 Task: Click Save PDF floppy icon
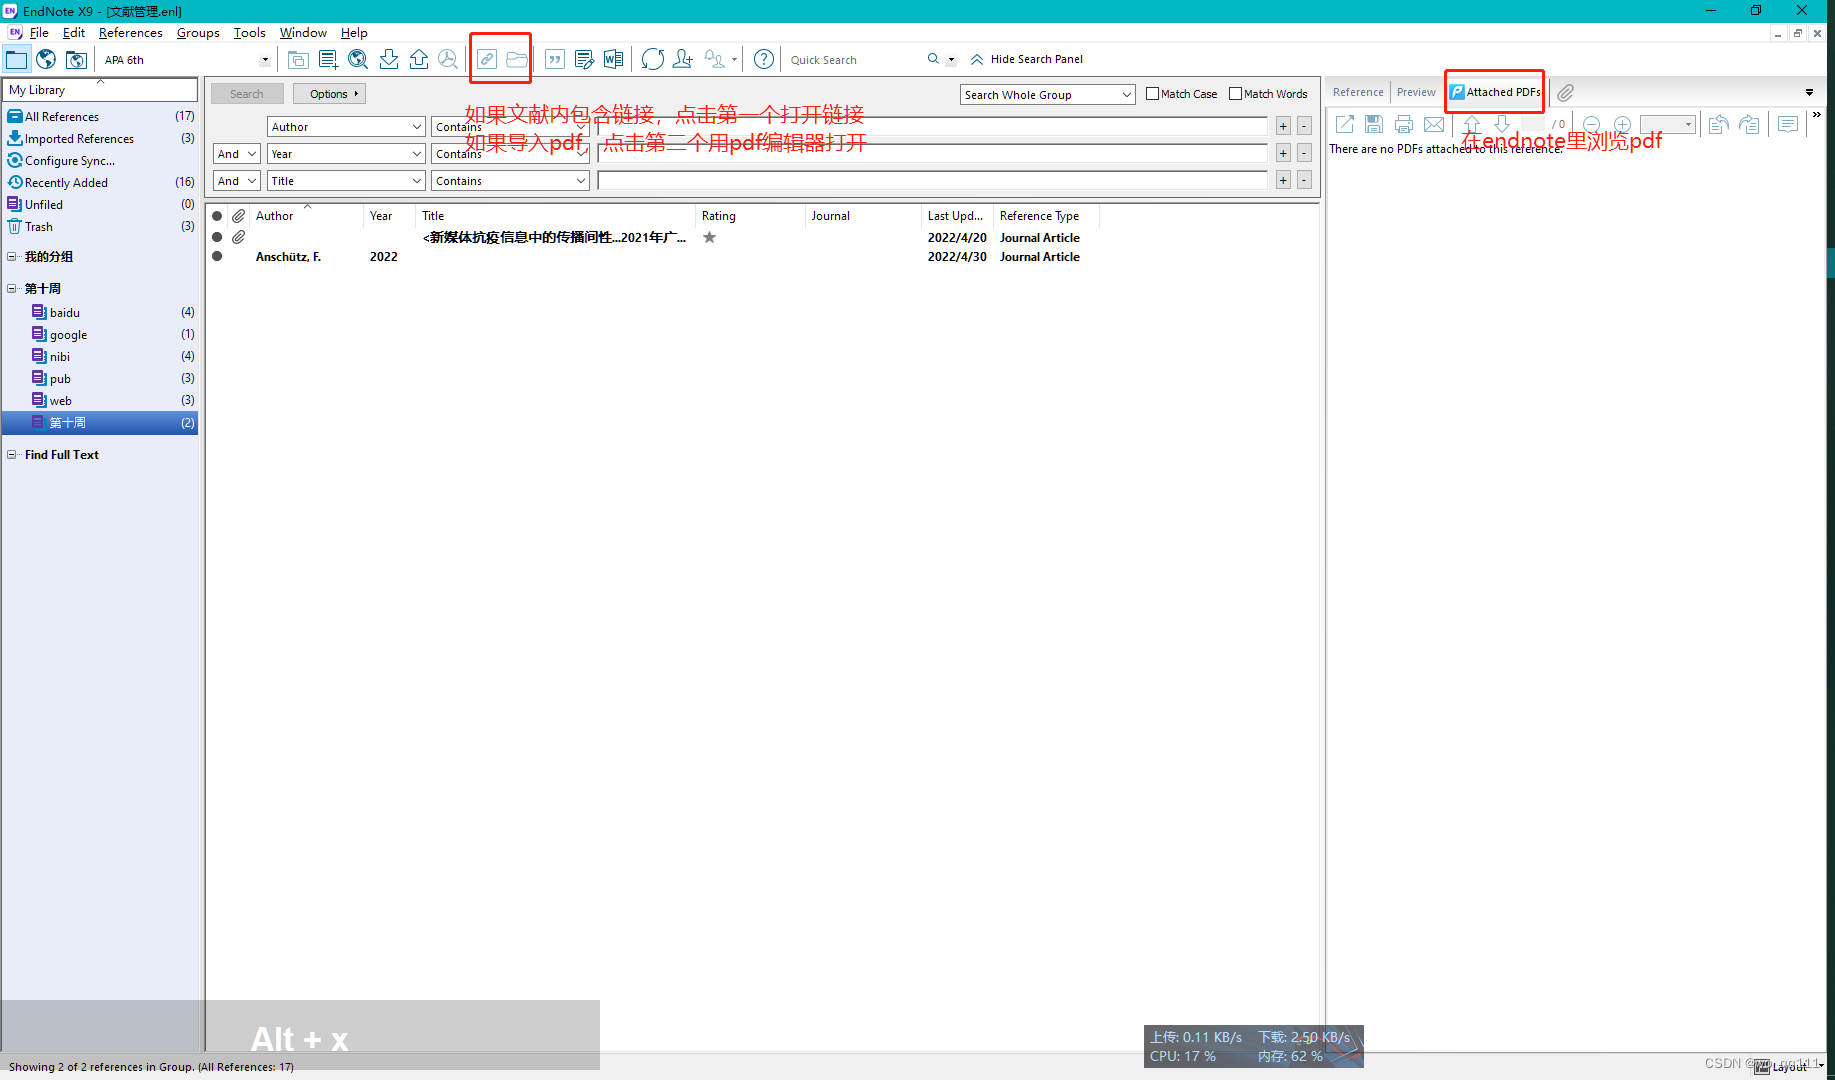(1374, 125)
